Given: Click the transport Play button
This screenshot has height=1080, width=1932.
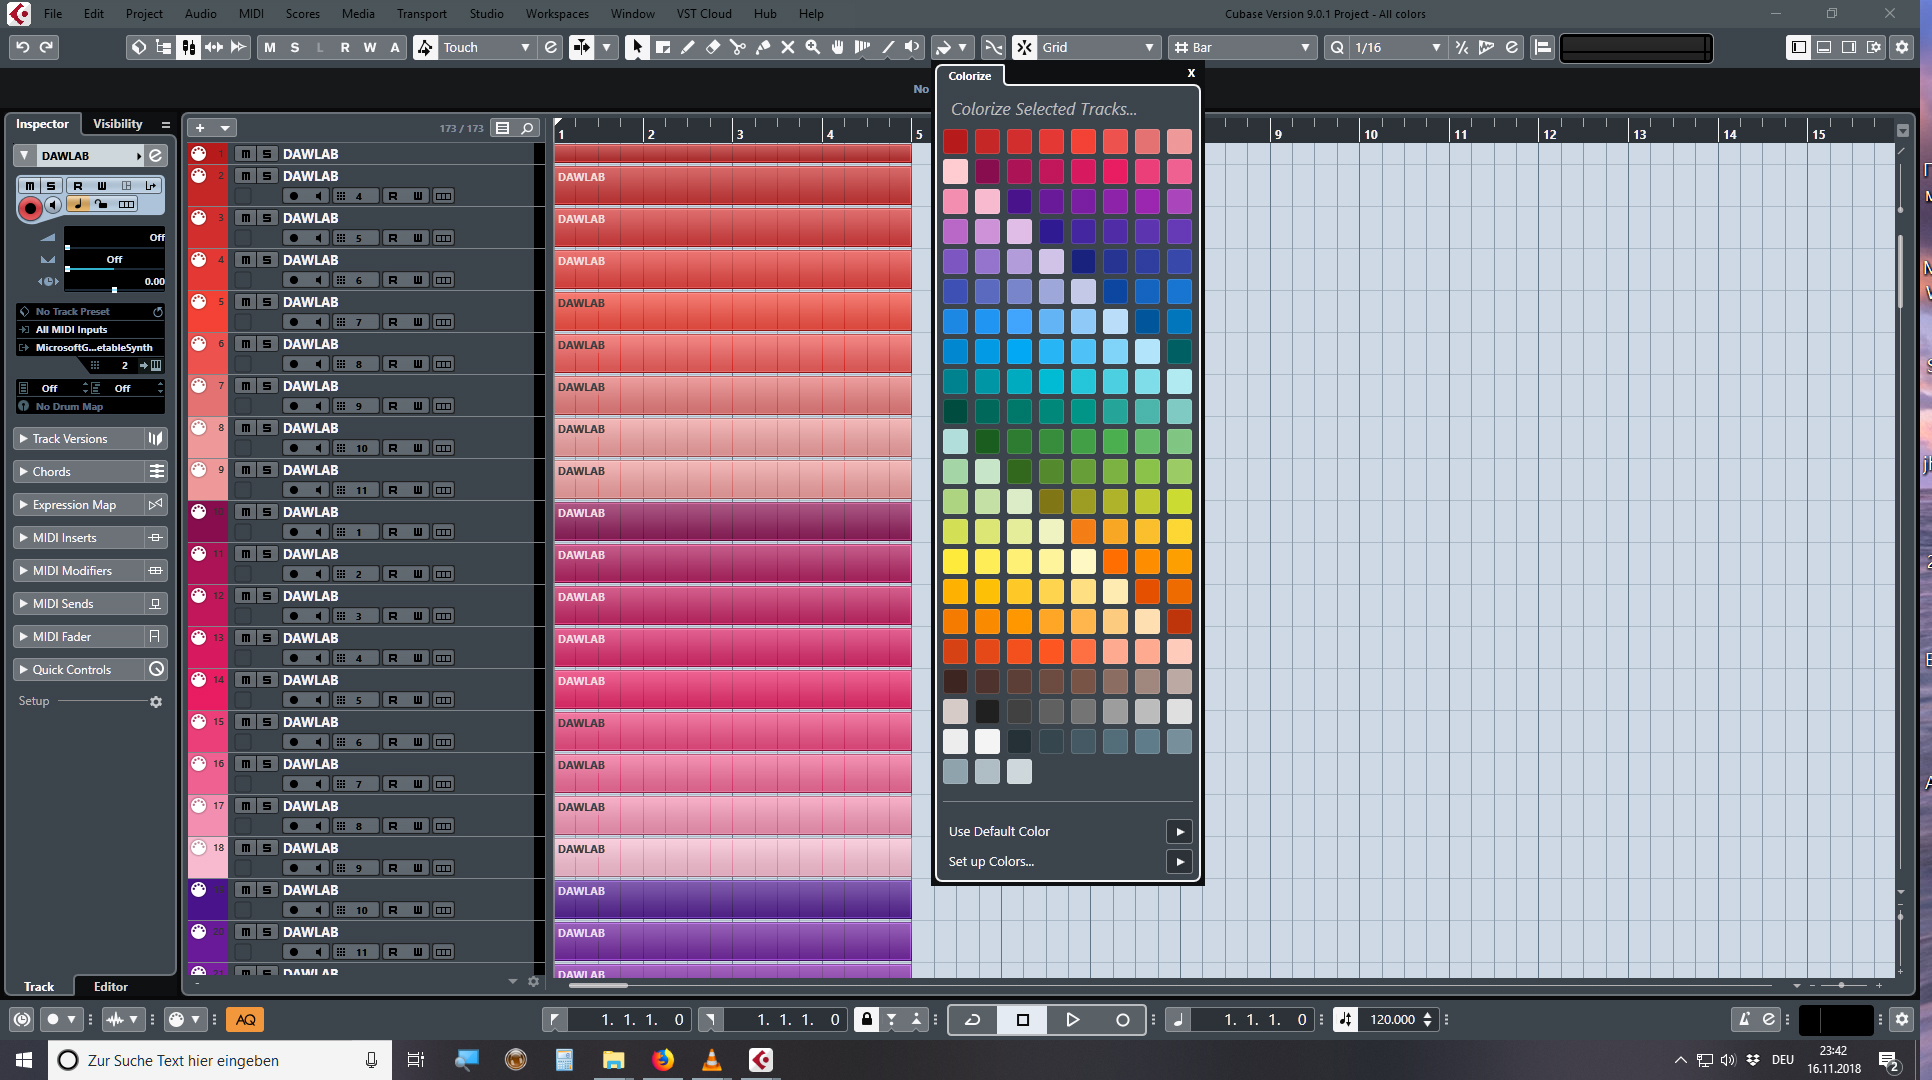Looking at the screenshot, I should click(x=1072, y=1019).
